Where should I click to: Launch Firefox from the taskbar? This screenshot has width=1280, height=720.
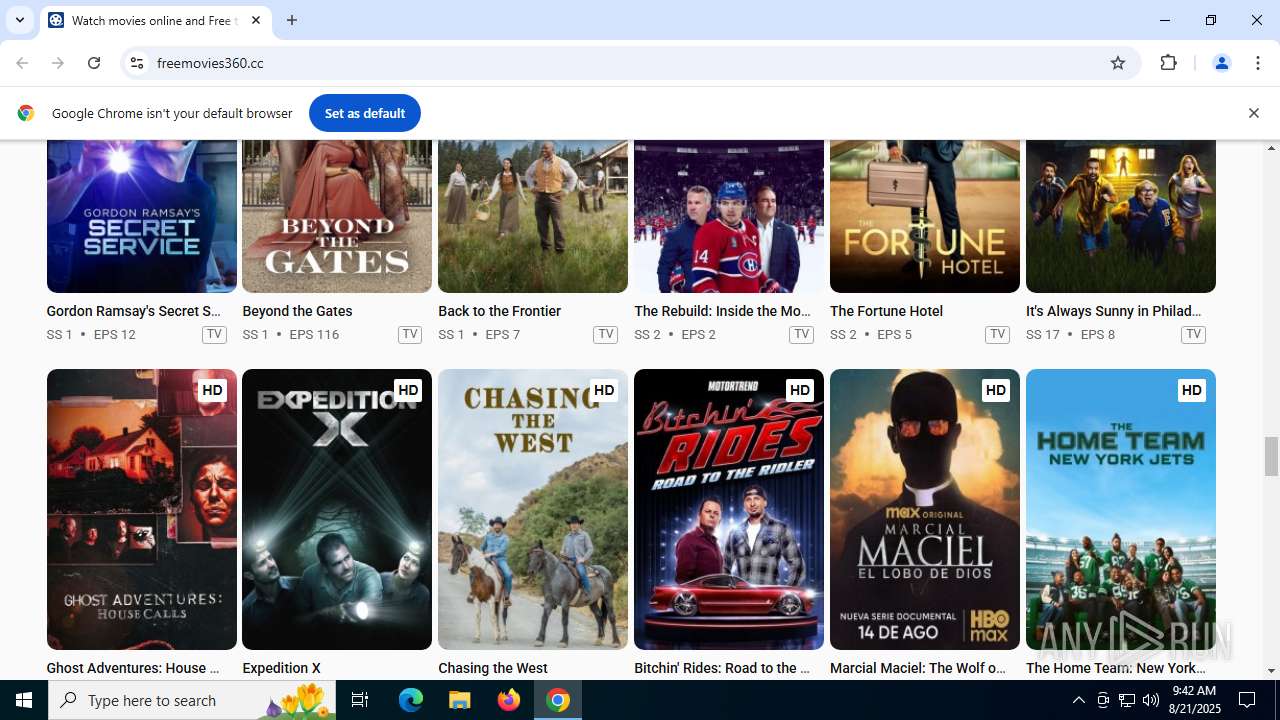point(509,700)
